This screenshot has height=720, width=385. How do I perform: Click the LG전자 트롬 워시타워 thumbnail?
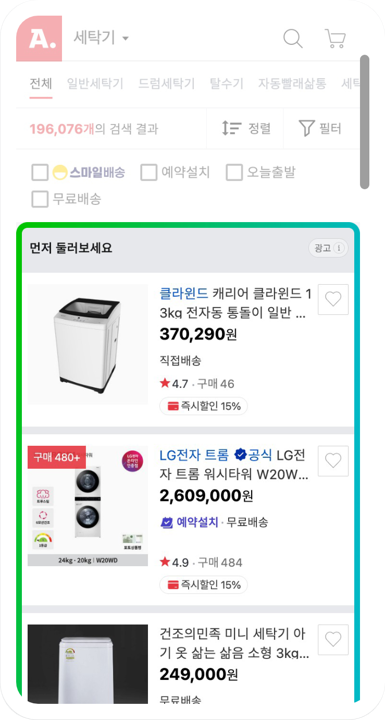pos(88,506)
